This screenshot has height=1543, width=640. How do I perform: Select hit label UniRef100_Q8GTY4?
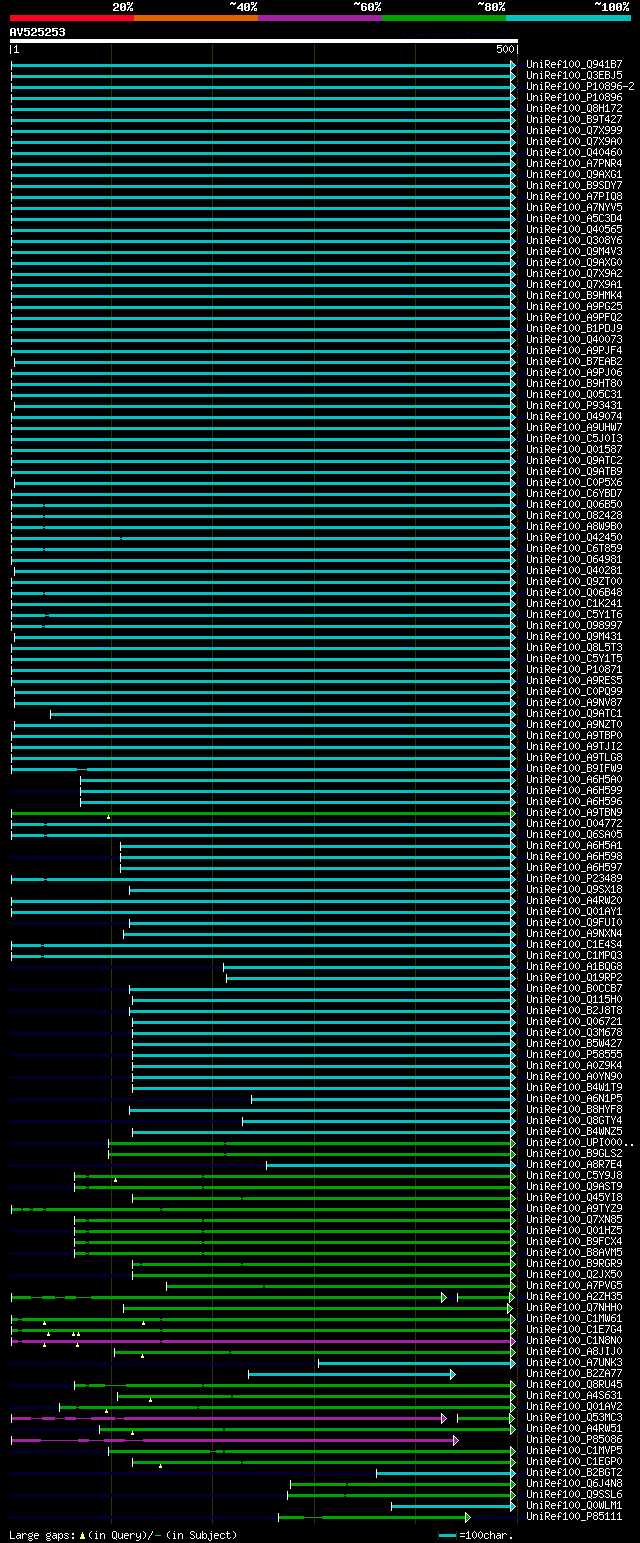point(574,1121)
